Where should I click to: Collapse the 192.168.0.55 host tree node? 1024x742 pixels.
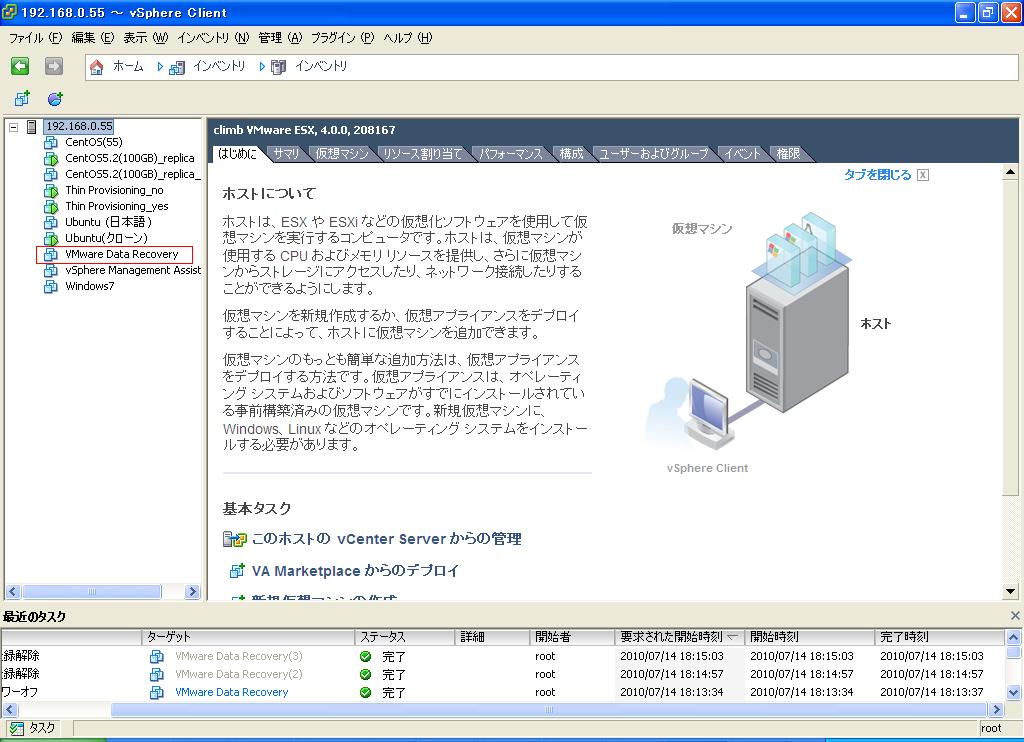click(13, 127)
